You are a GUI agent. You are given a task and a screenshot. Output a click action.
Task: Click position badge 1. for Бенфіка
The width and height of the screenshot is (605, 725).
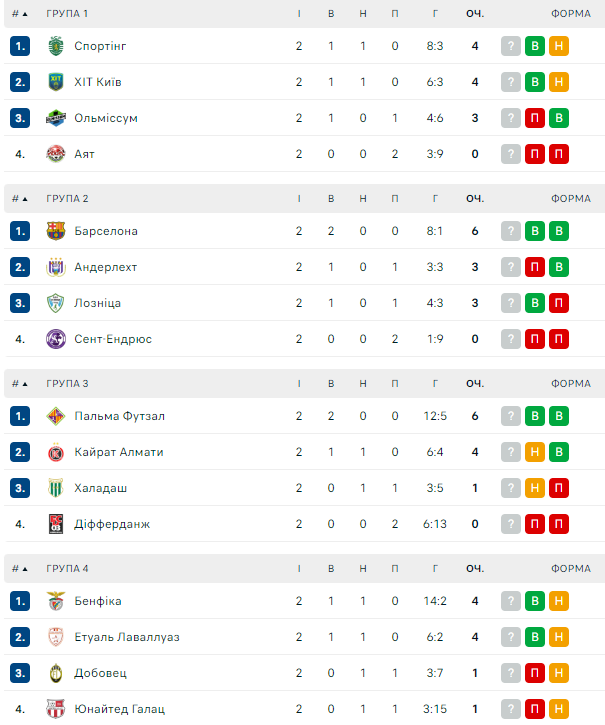click(20, 601)
